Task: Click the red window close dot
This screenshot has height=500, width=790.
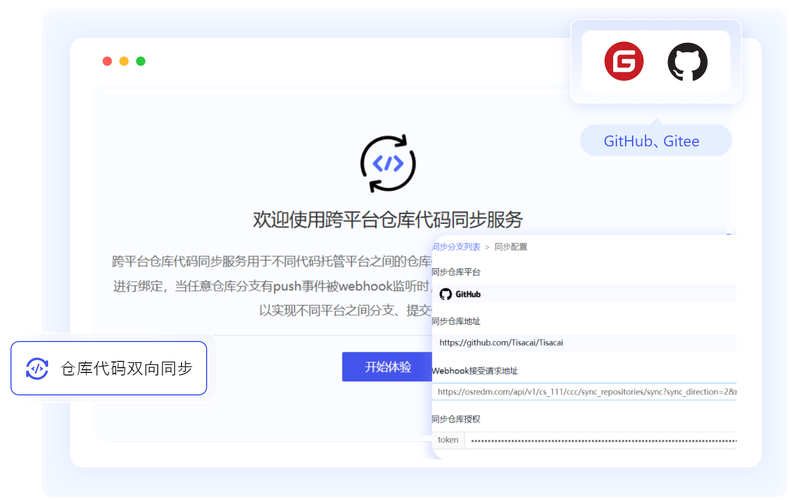Action: click(x=107, y=61)
